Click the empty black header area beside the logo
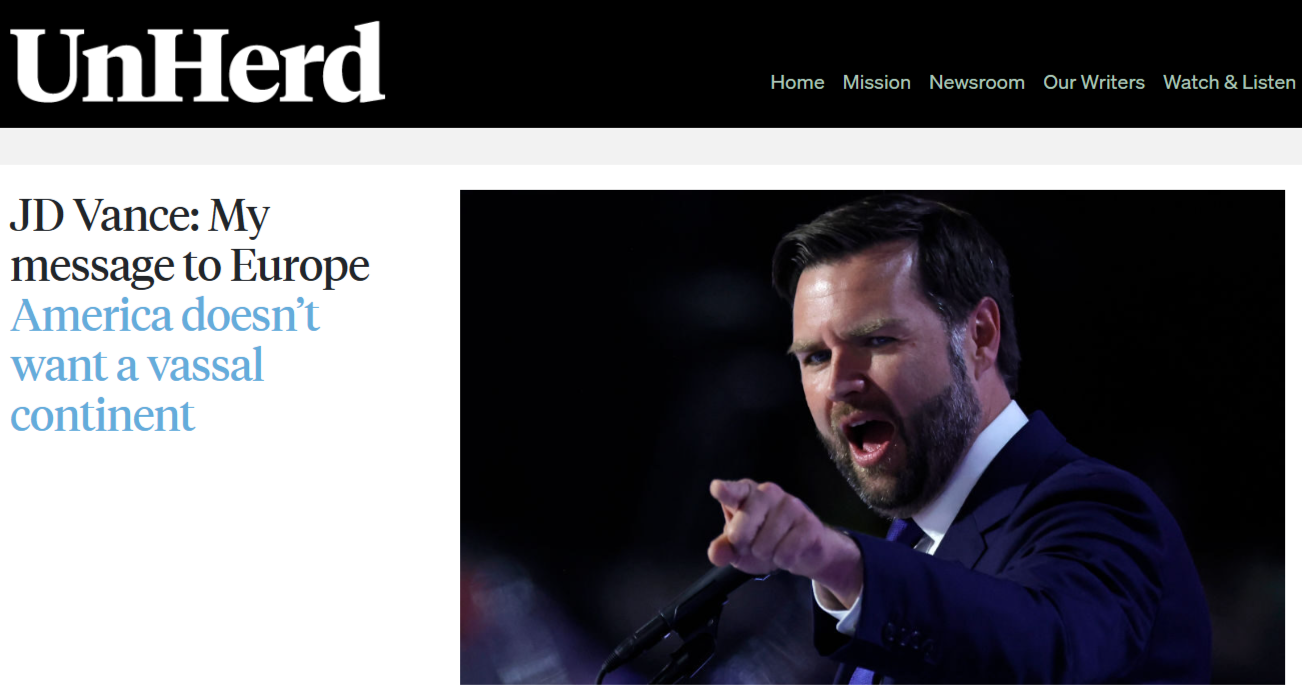This screenshot has height=691, width=1302. click(570, 62)
